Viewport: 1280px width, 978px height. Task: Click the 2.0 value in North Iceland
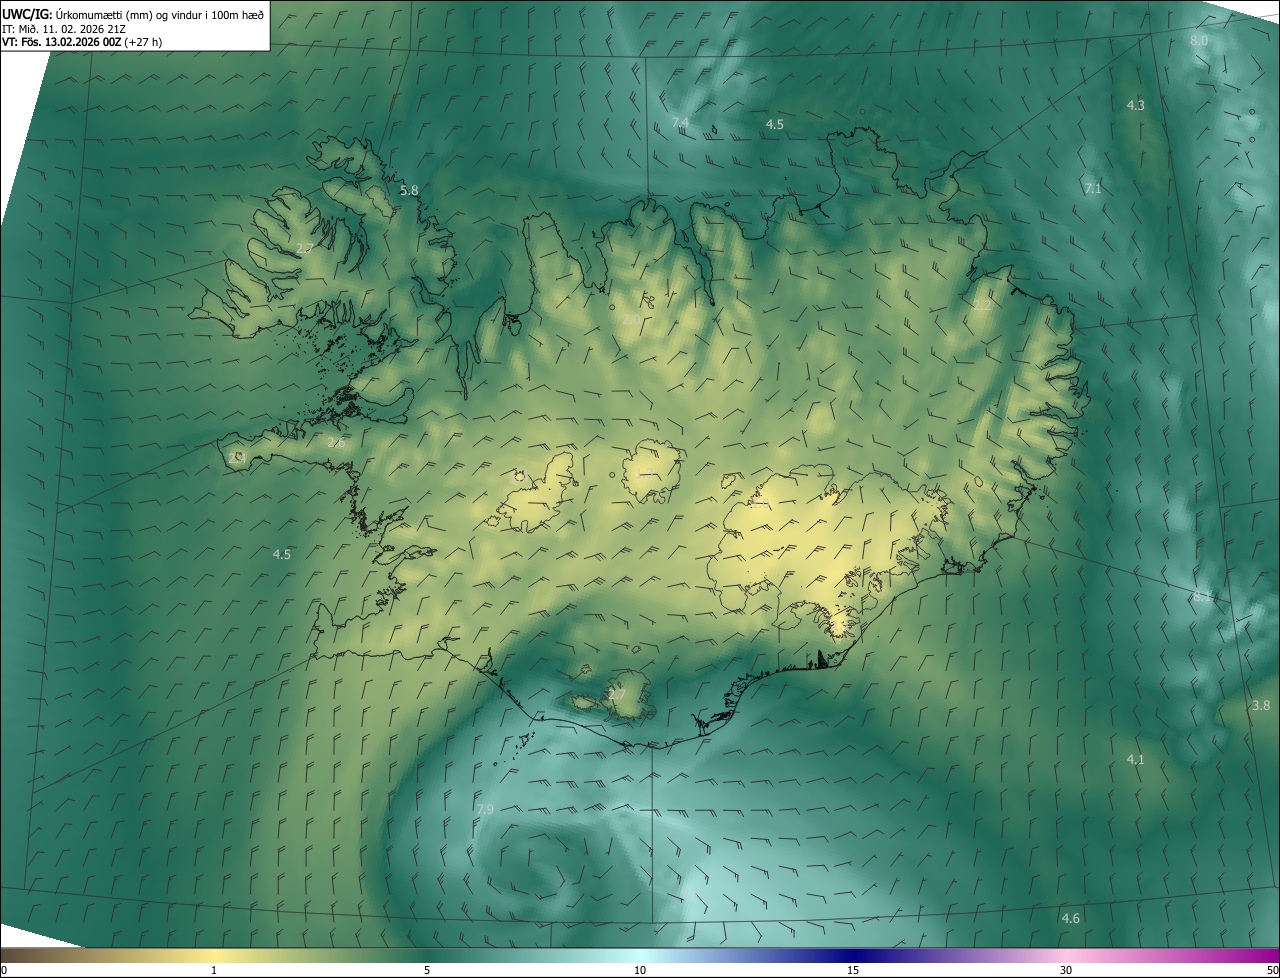click(x=631, y=319)
